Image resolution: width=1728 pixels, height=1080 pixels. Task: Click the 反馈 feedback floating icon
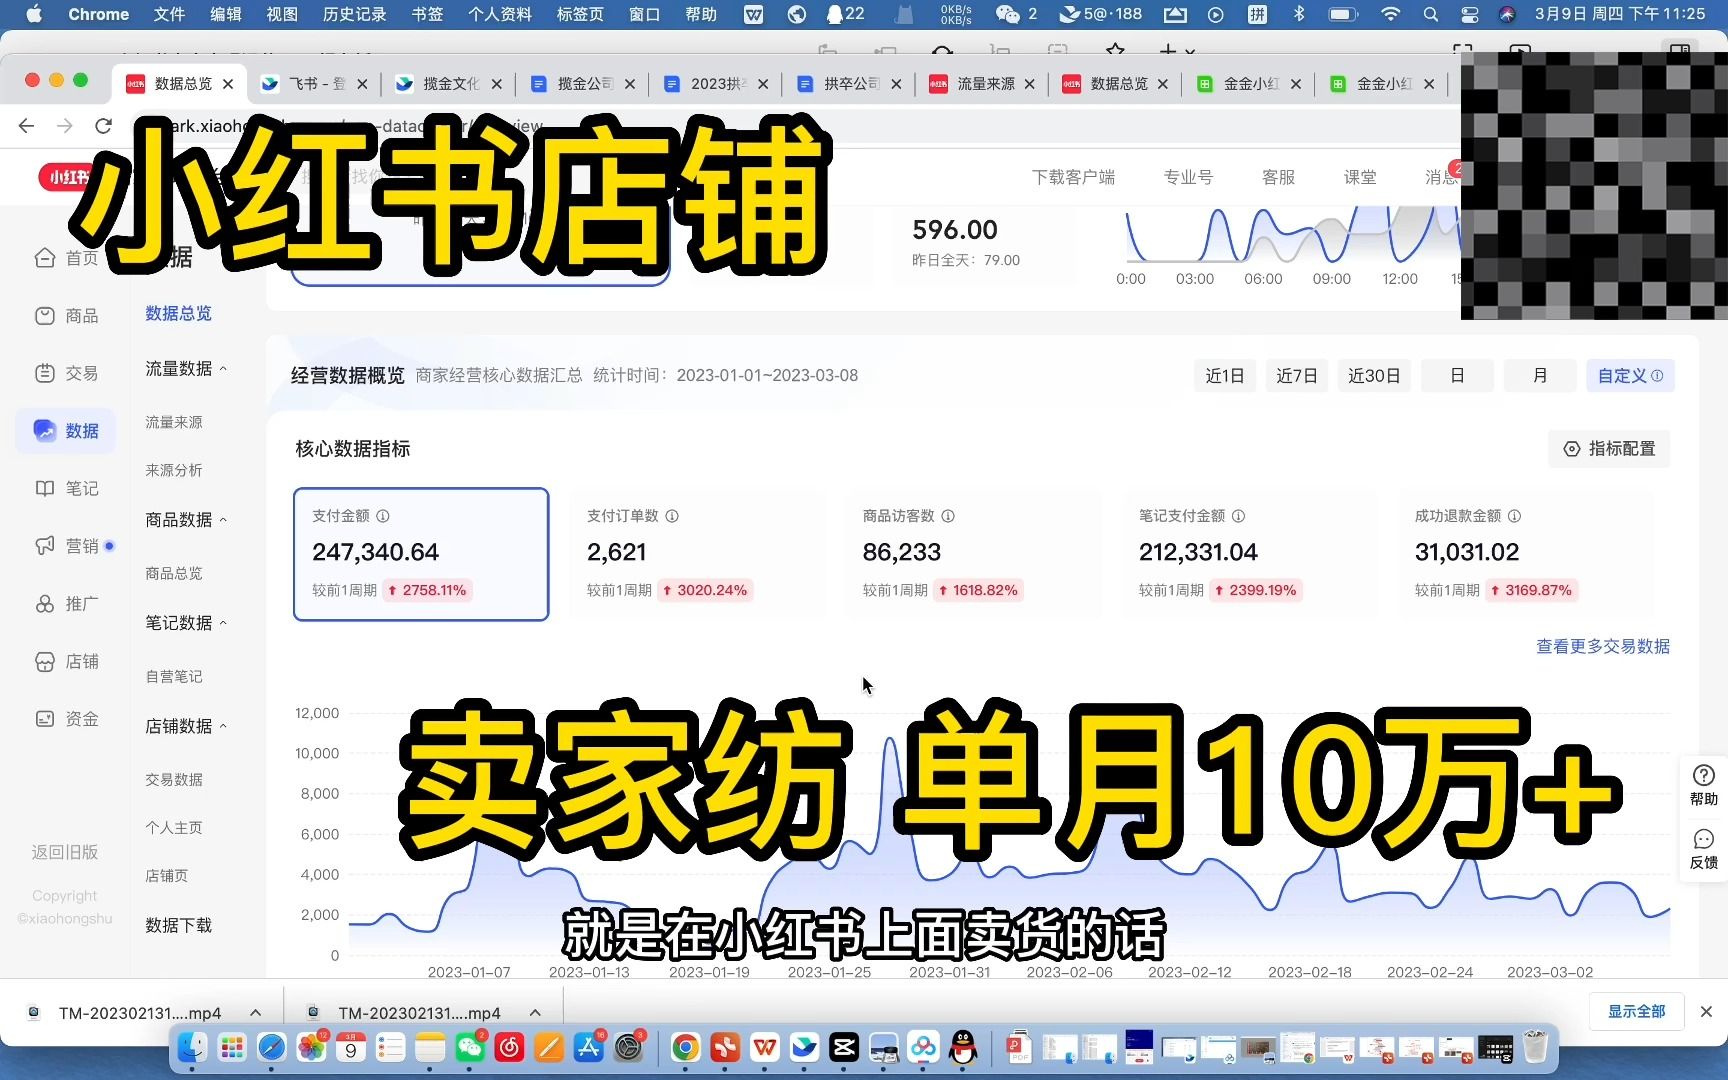tap(1704, 849)
